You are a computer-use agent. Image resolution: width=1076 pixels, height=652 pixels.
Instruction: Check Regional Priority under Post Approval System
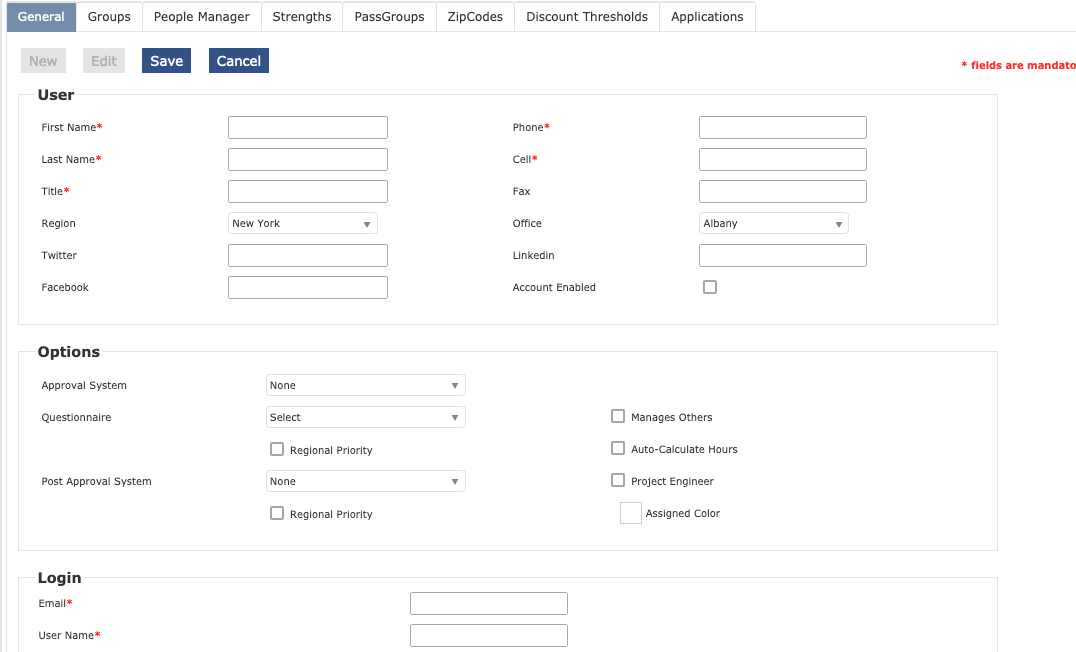277,513
